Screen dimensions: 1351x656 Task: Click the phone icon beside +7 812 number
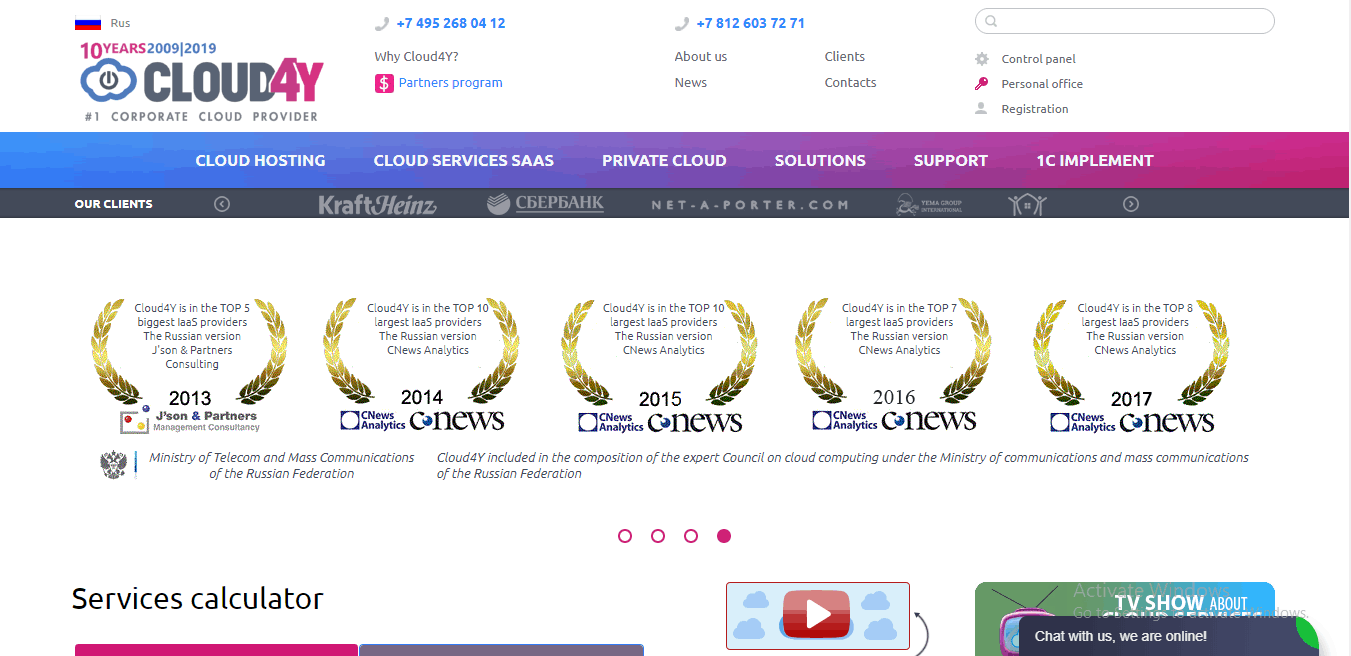tap(682, 24)
